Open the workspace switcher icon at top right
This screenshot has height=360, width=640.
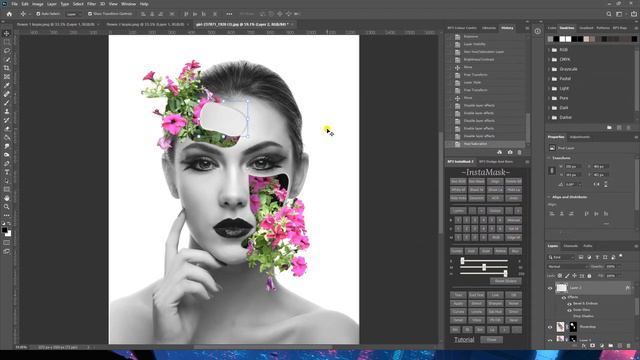[x=619, y=14]
